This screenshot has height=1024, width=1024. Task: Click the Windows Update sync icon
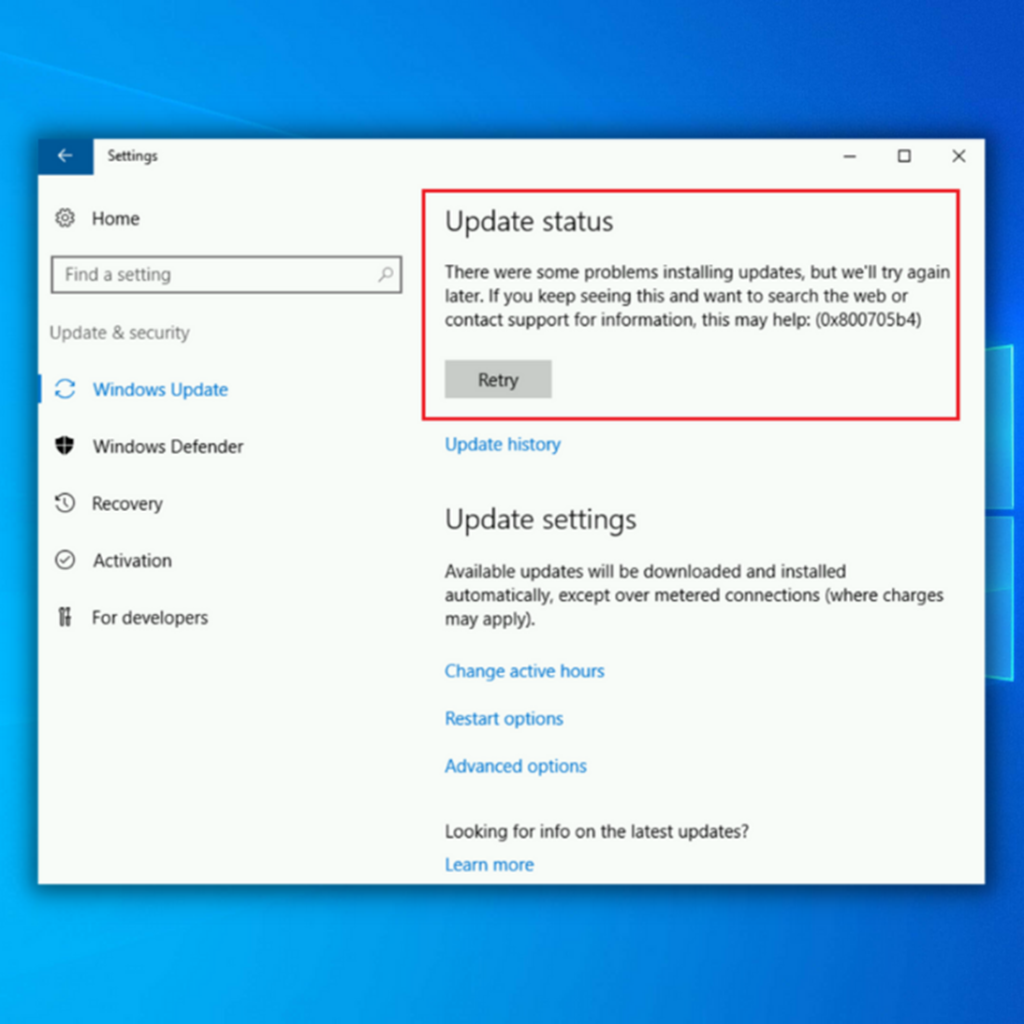click(65, 389)
